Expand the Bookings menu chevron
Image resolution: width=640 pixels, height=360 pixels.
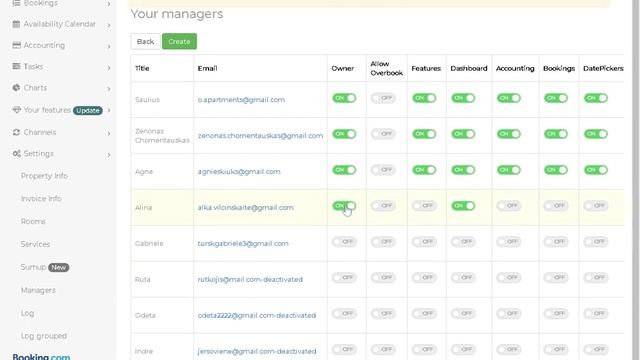[109, 4]
